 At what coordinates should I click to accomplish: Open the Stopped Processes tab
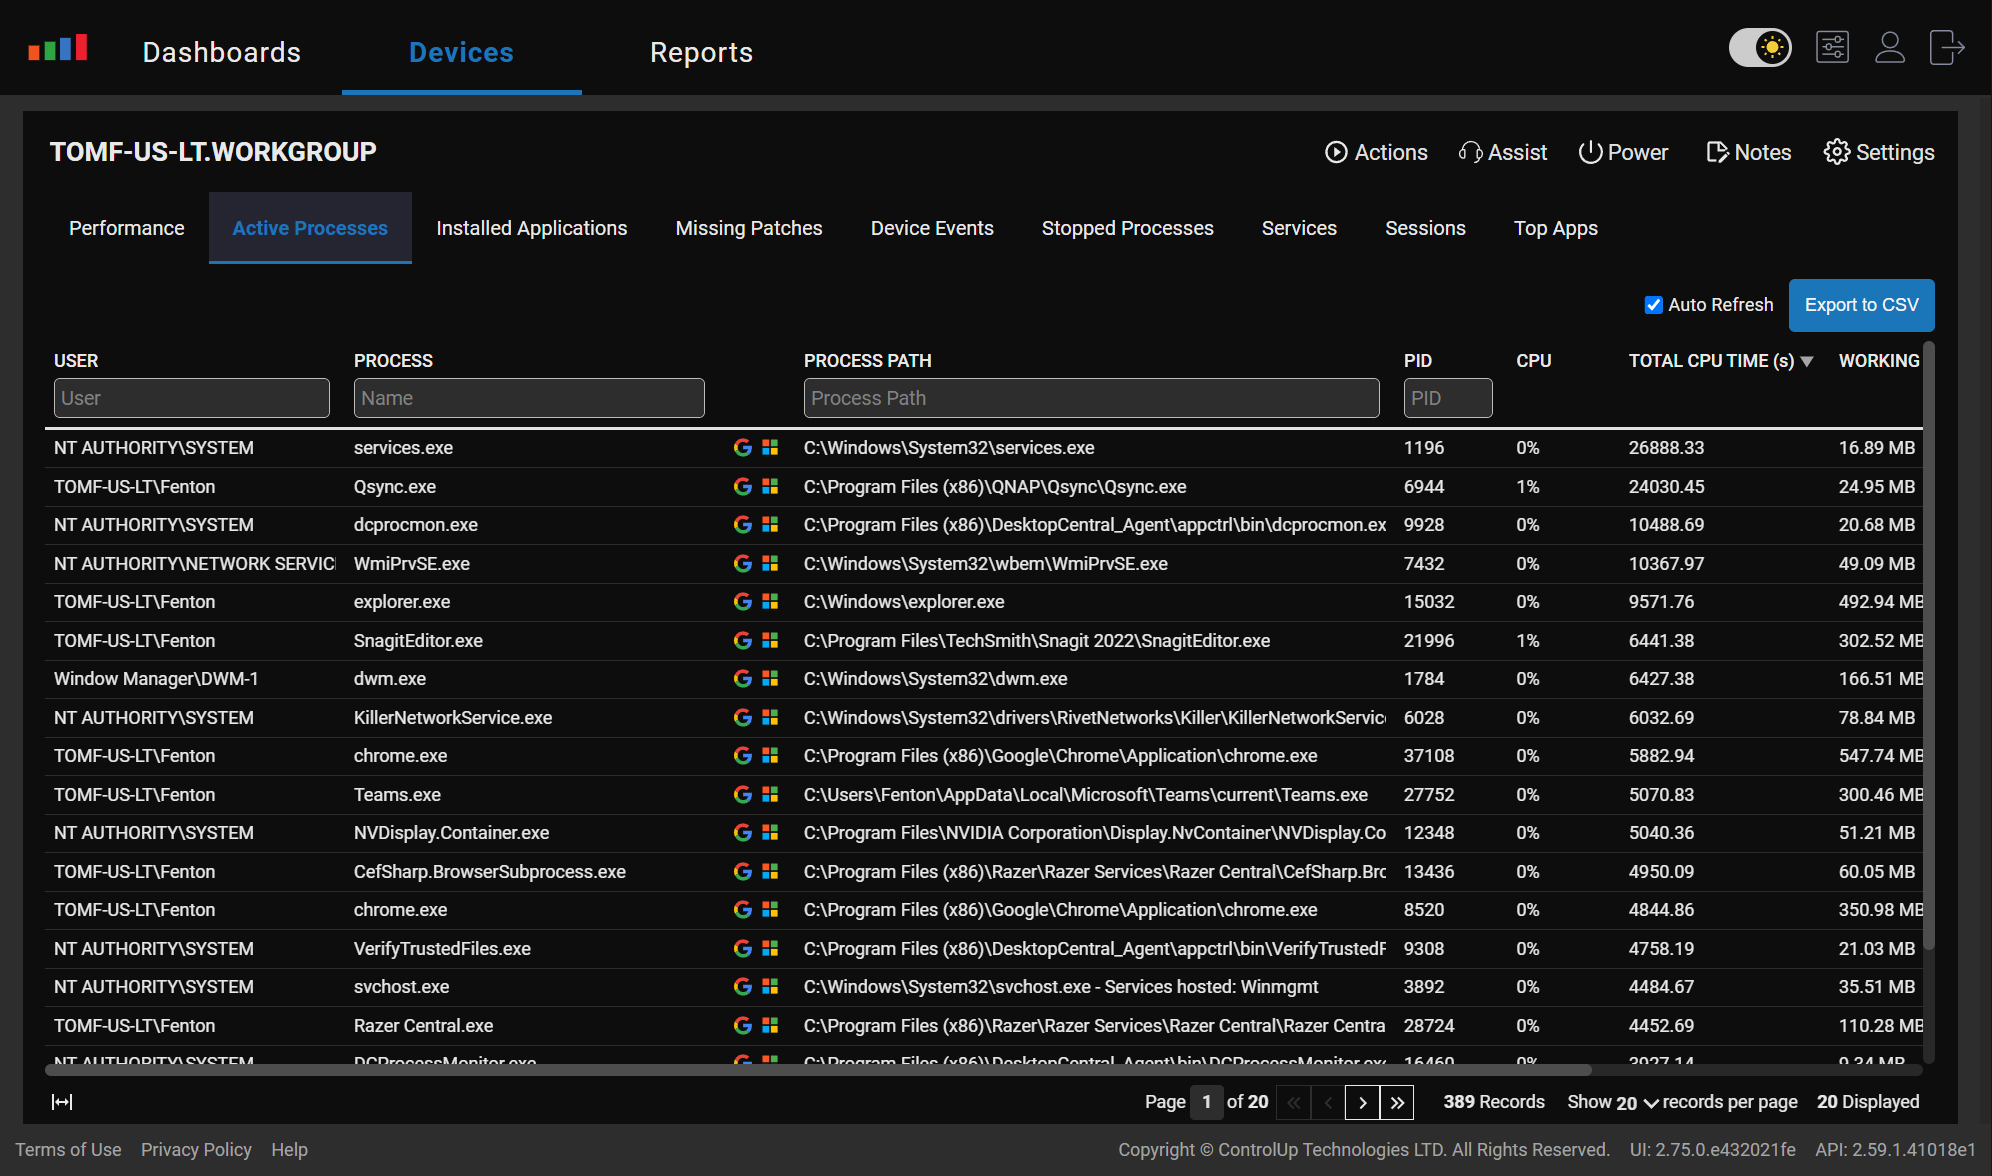1127,228
